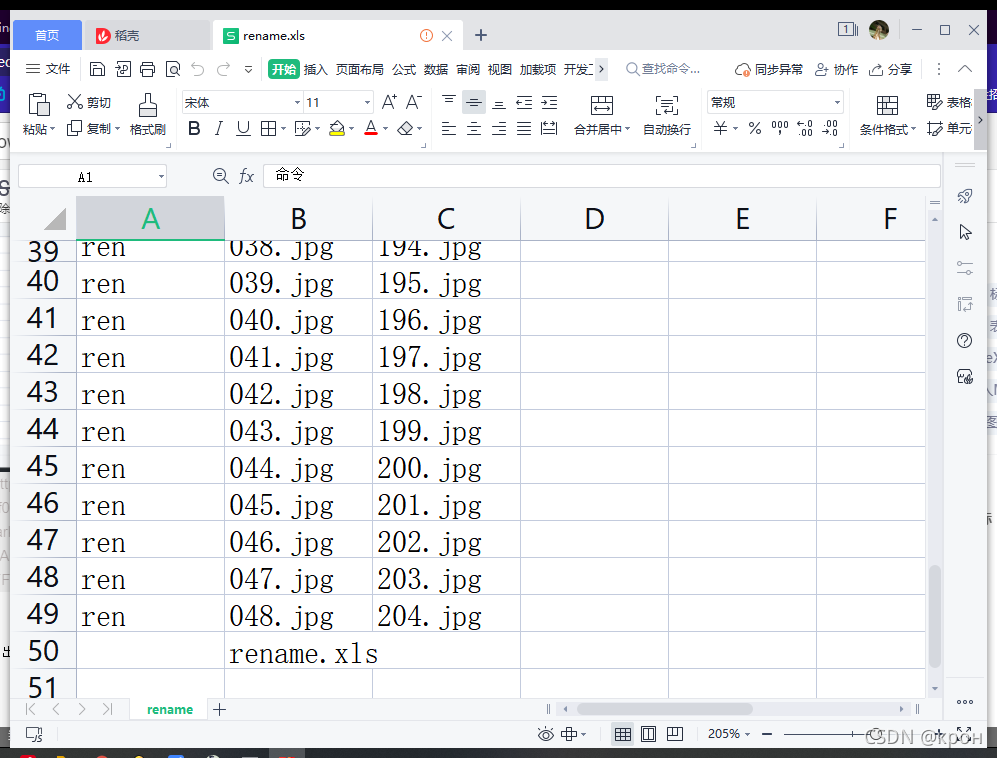Open zoom level 205% dropdown

click(729, 734)
